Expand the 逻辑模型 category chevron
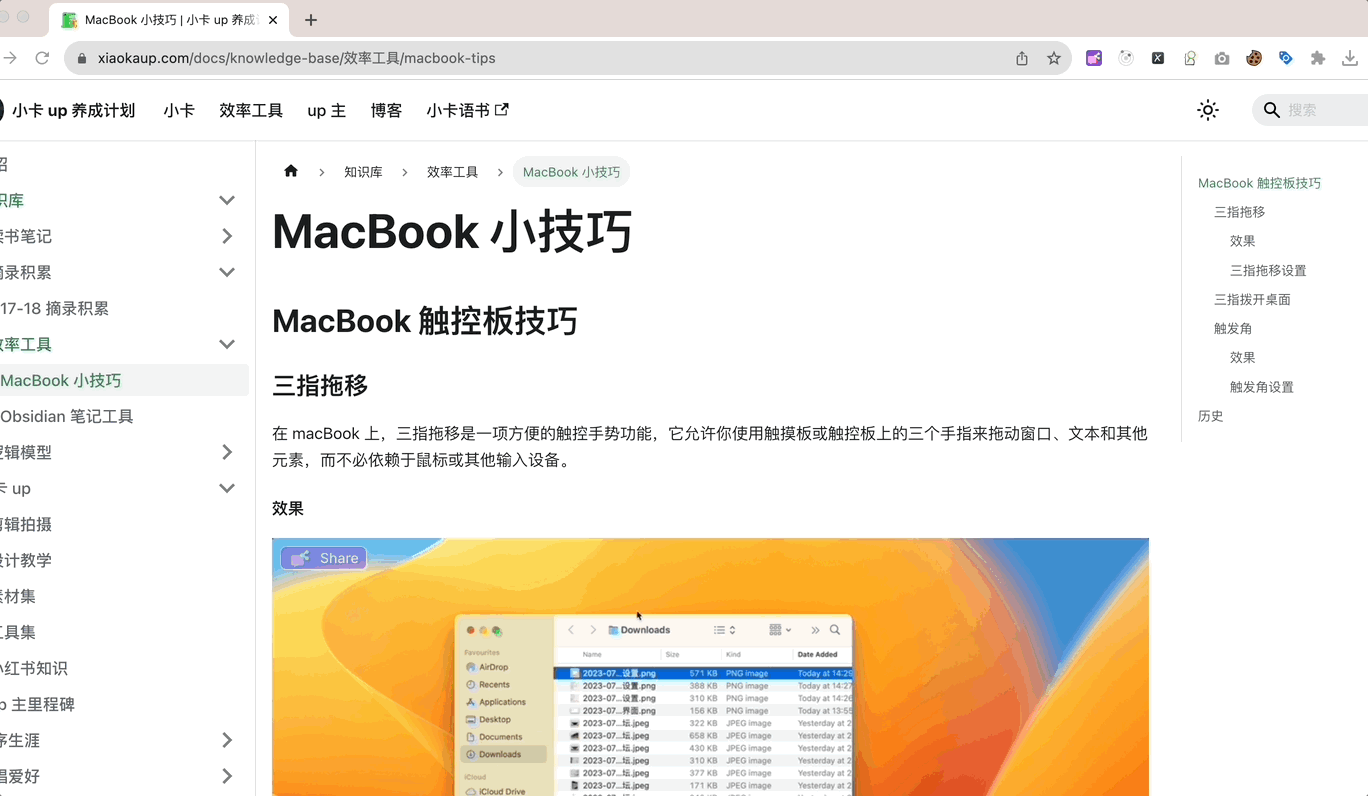The width and height of the screenshot is (1368, 796). [227, 452]
